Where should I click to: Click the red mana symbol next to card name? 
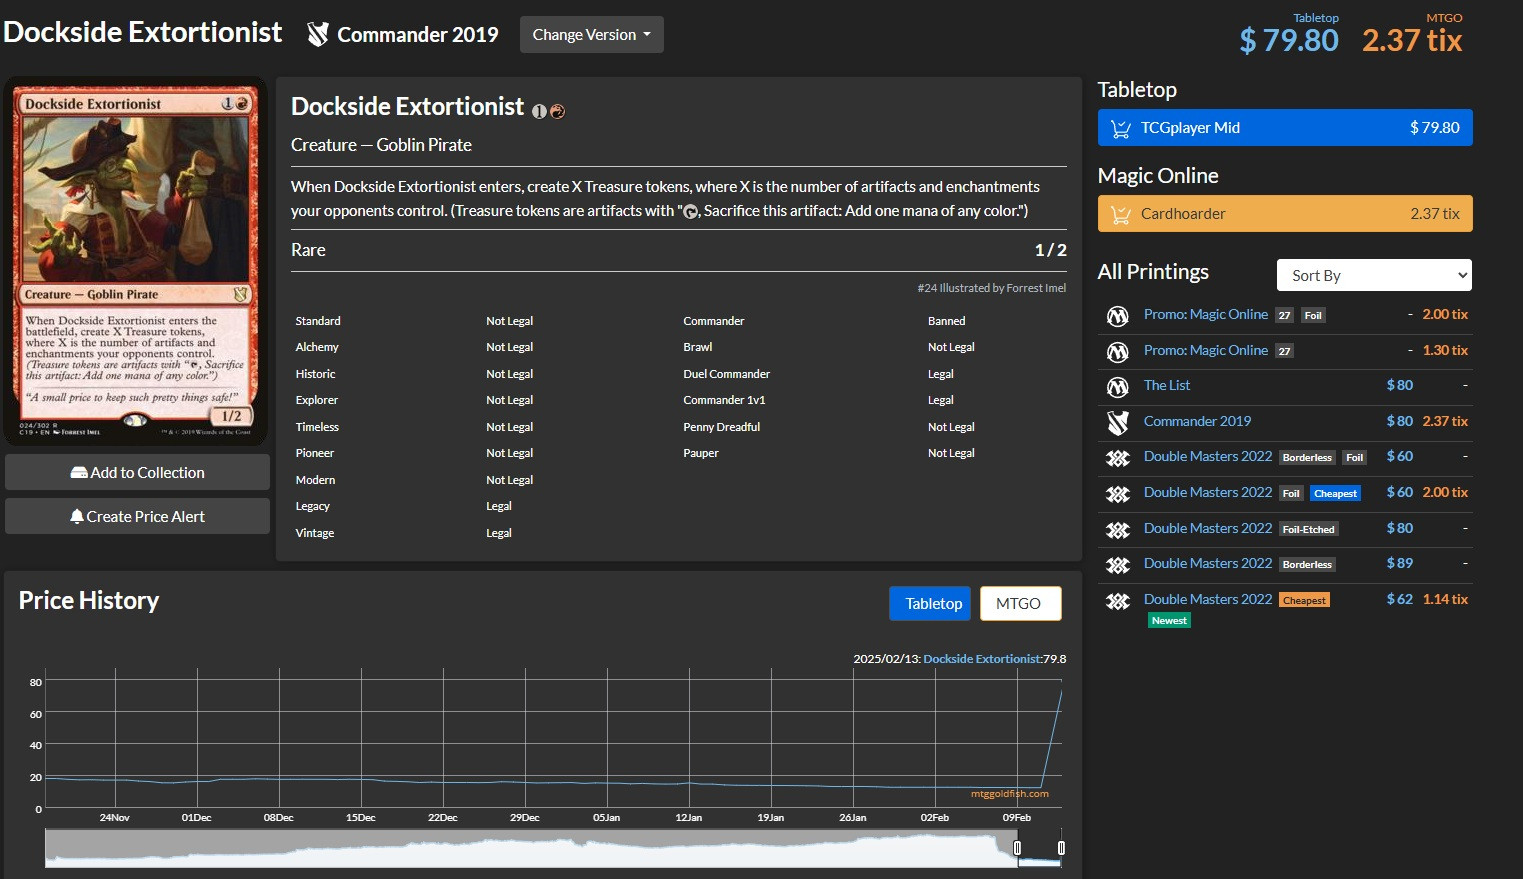558,111
